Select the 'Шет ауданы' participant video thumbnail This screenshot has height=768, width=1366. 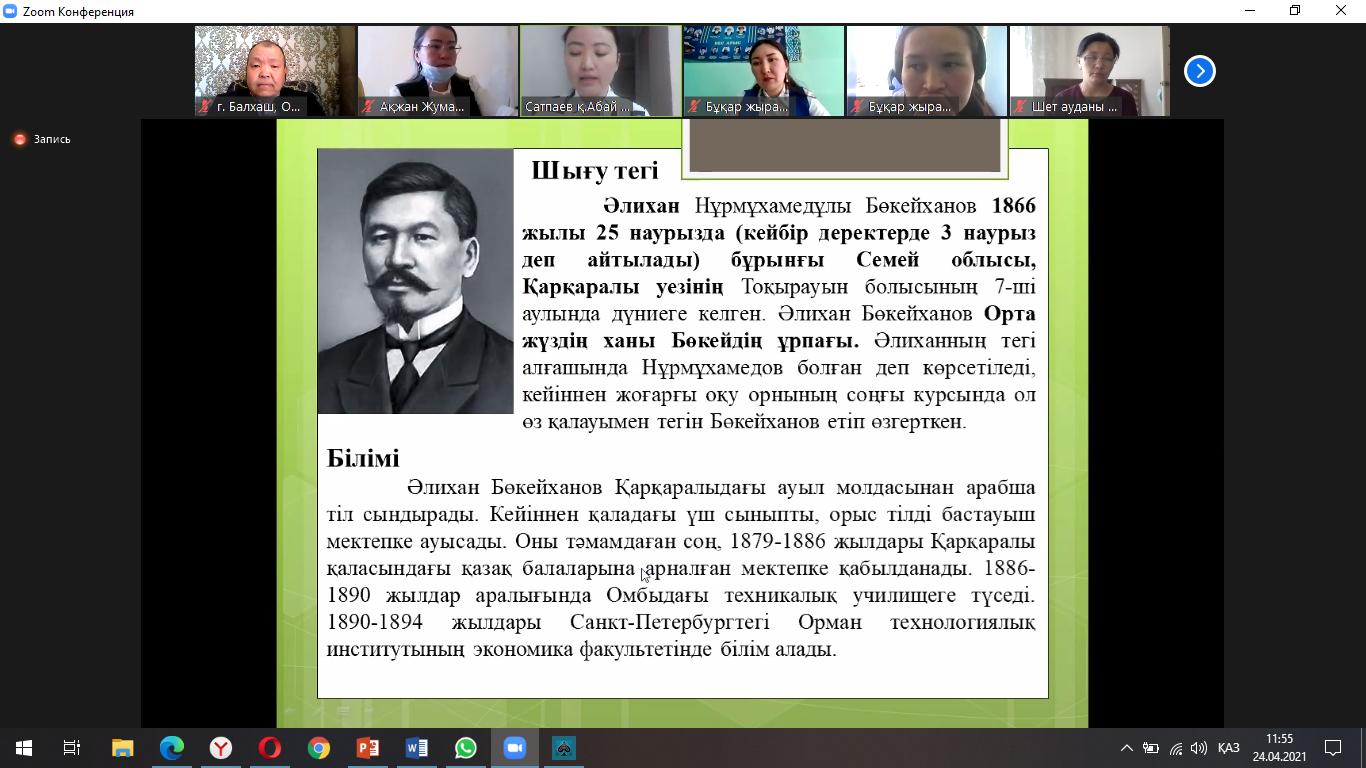[1089, 71]
